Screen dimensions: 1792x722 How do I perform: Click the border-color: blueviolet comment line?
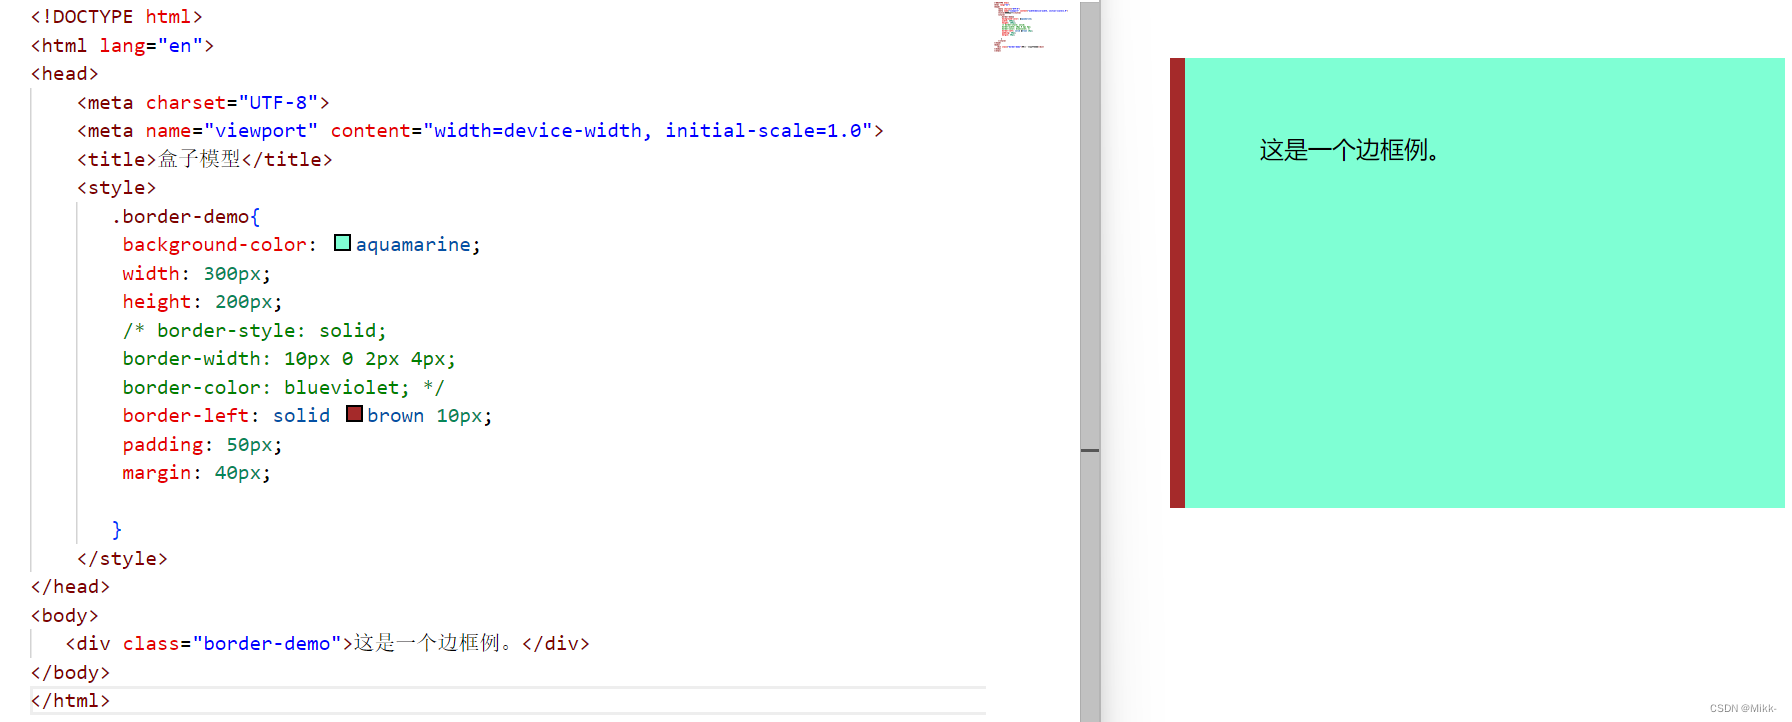tap(283, 388)
